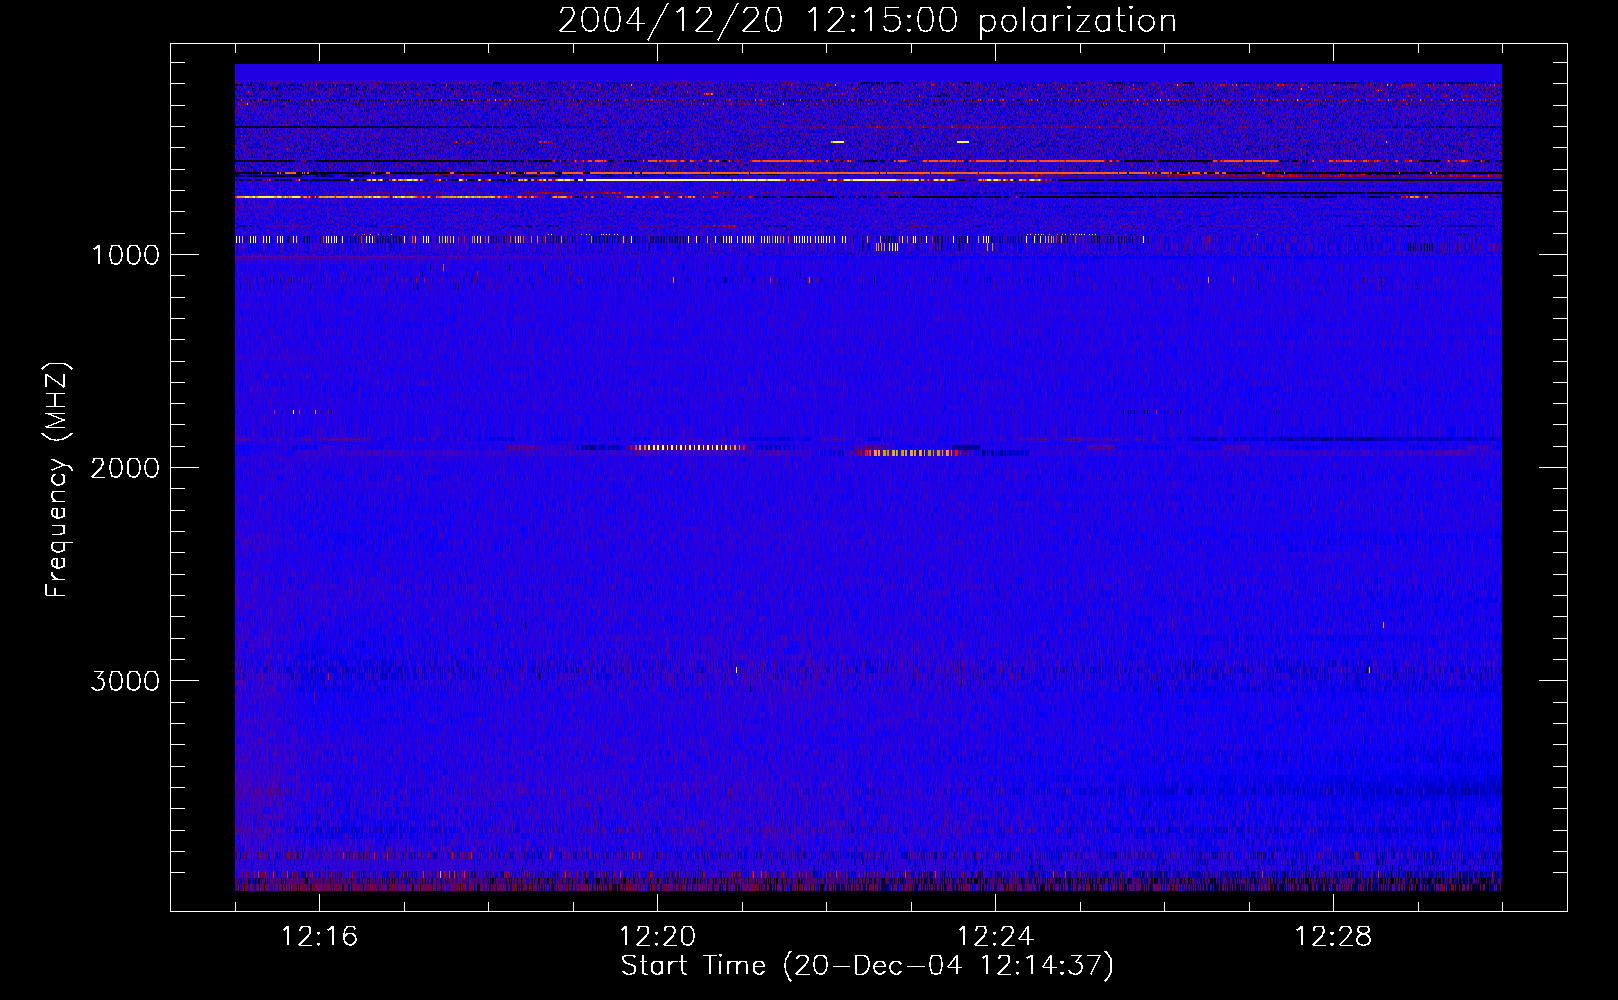Click the 12:24 time tick label
The image size is (1618, 1000).
[995, 937]
